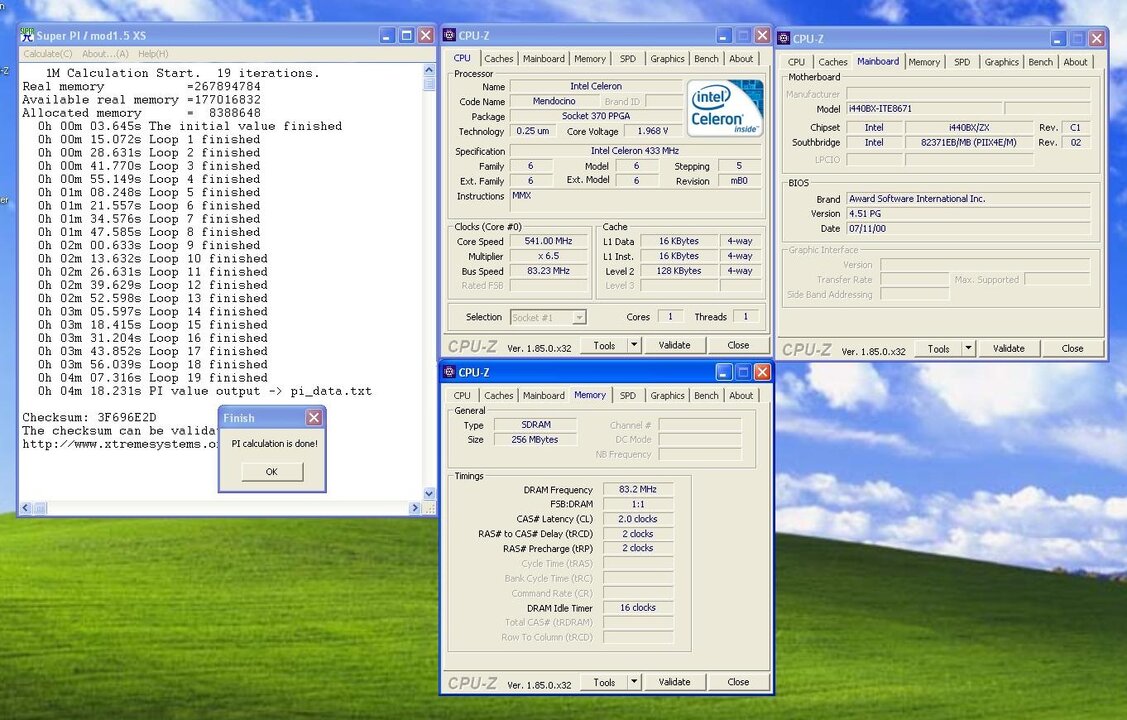The height and width of the screenshot is (720, 1127).
Task: Click the processor Name field reading "Intel Celeron"
Action: click(x=596, y=86)
